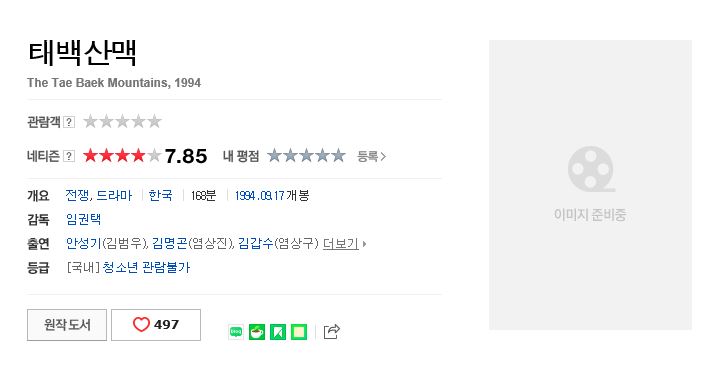Open actor 김갑수 link

256,244
